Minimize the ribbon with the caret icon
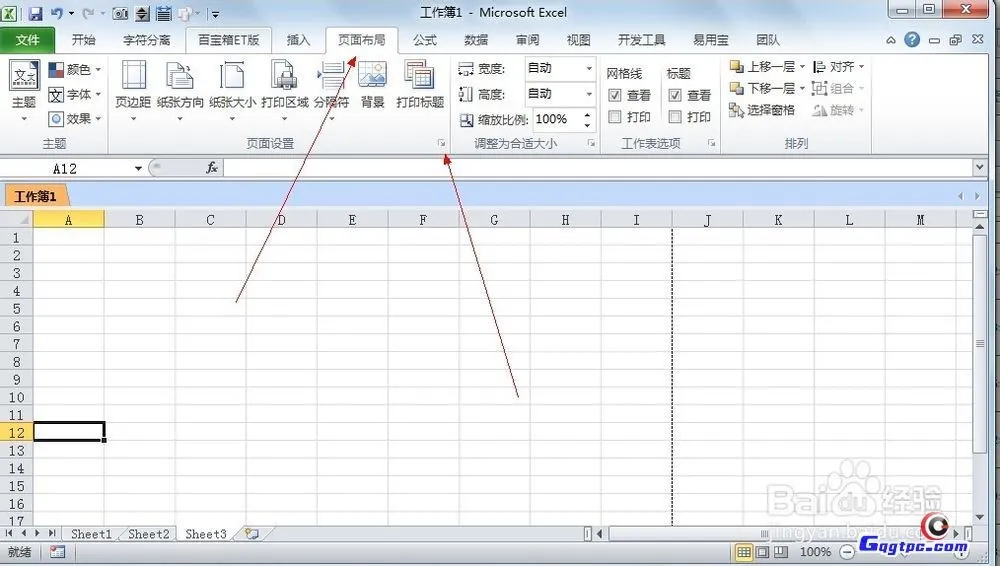Viewport: 1000px width, 566px height. pyautogui.click(x=891, y=40)
